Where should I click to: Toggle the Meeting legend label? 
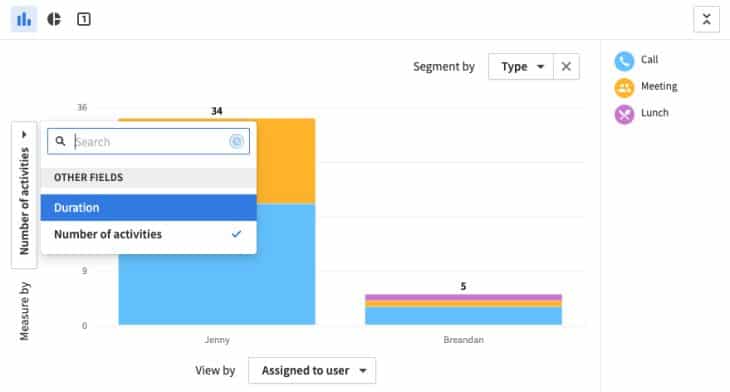(x=659, y=87)
